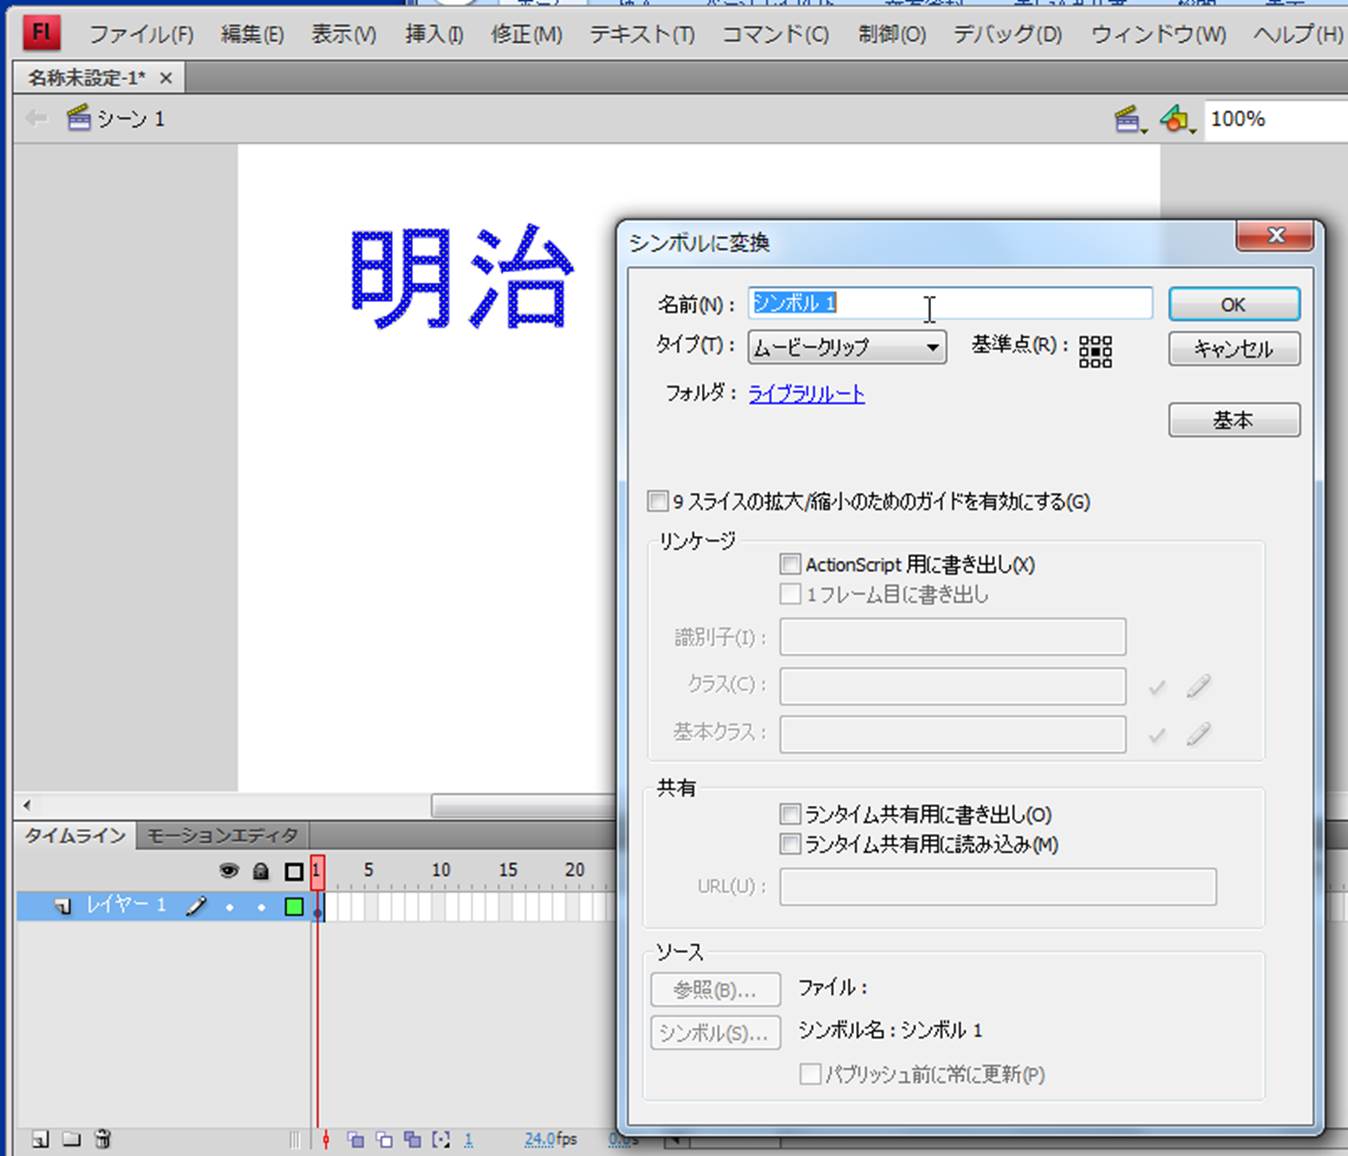Viewport: 1348px width, 1156px height.
Task: Open the タイプ dropdown showing ムービークリップ
Action: tap(846, 347)
